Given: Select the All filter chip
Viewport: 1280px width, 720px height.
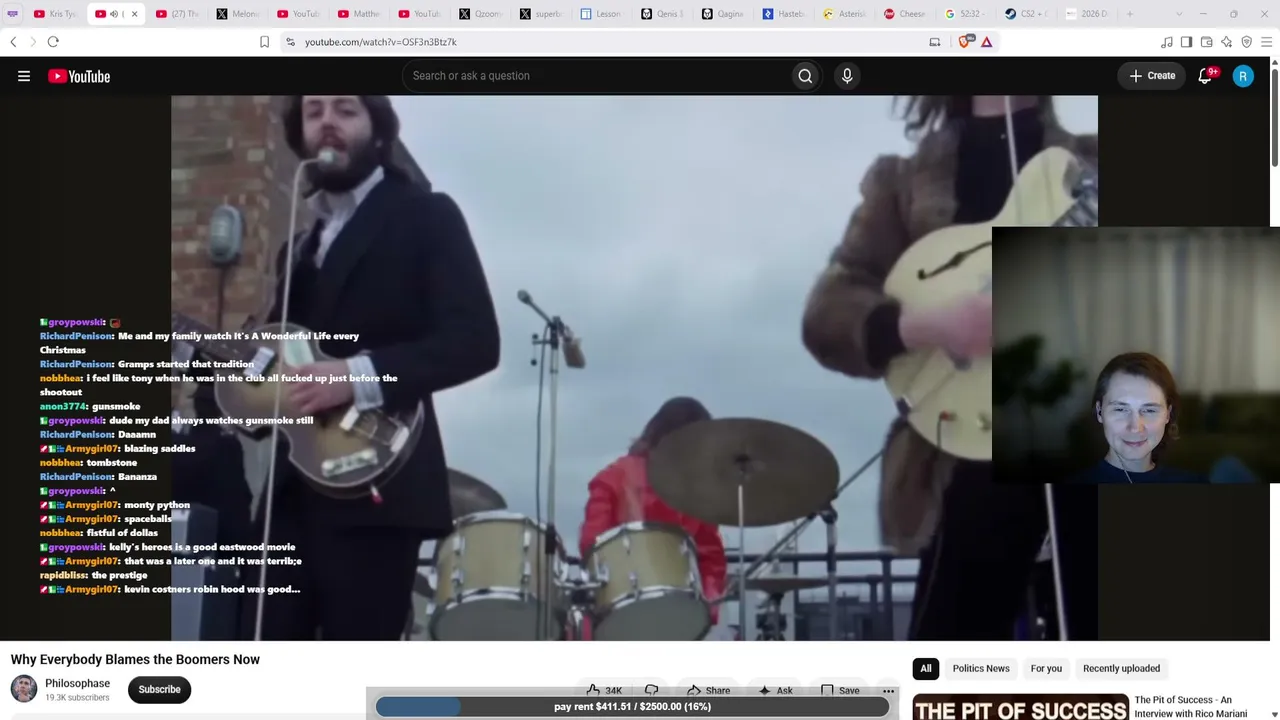Looking at the screenshot, I should click(x=926, y=668).
